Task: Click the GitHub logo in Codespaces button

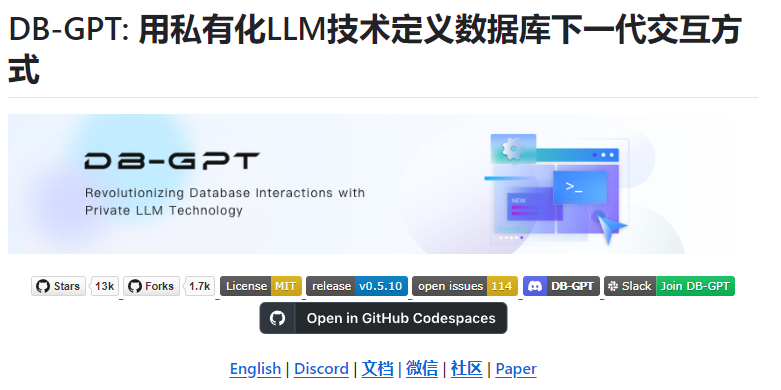Action: pyautogui.click(x=277, y=318)
